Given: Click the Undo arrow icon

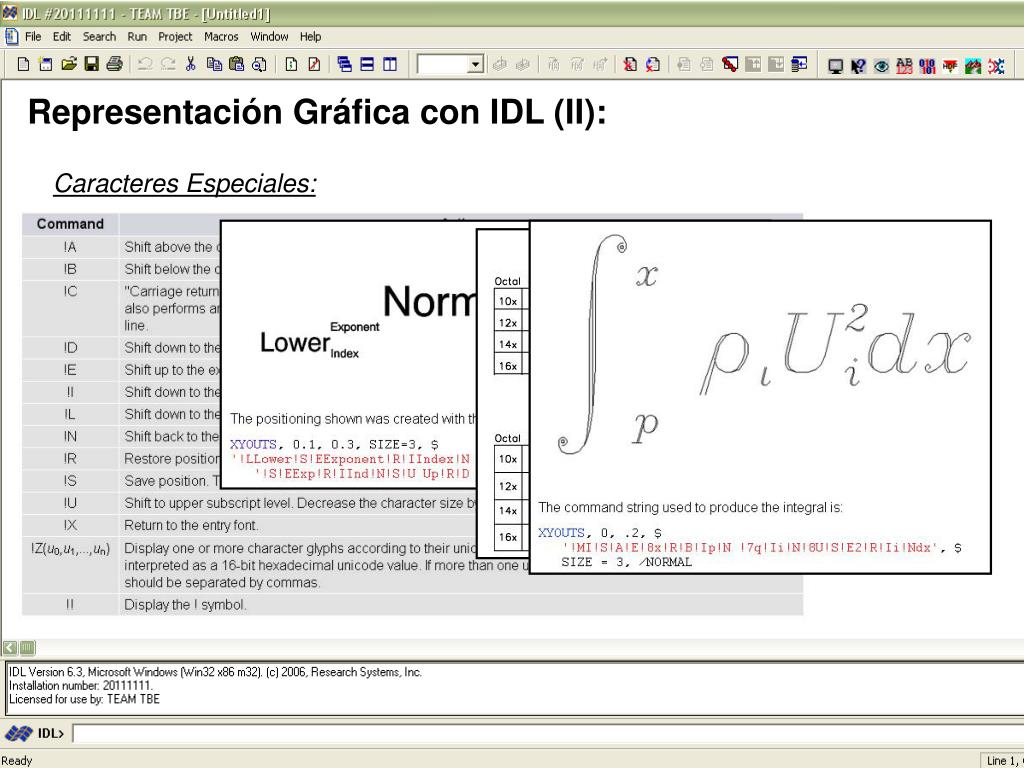Looking at the screenshot, I should (145, 64).
